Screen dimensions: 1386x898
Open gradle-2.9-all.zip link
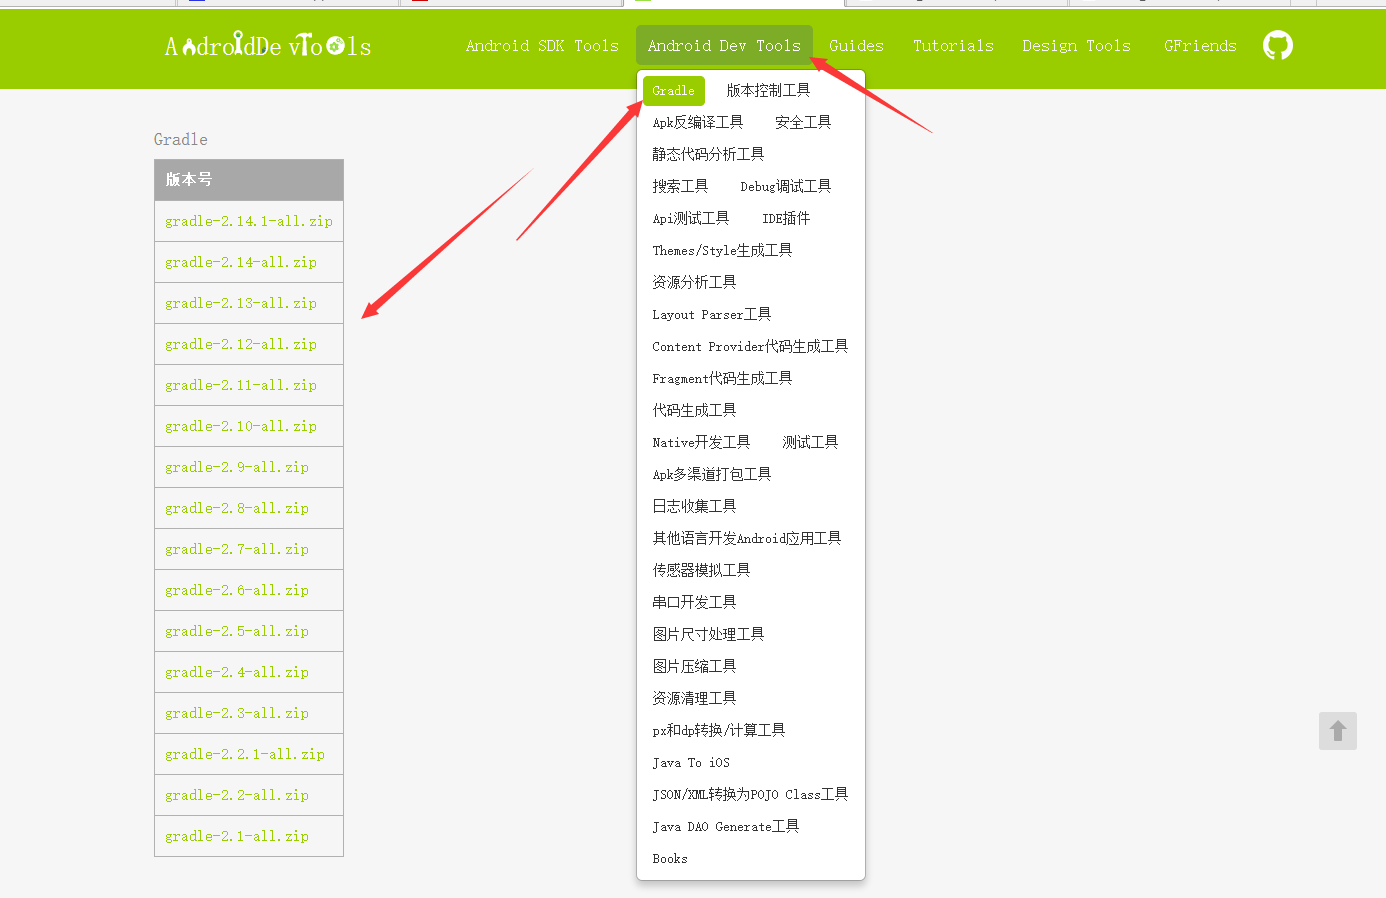coord(237,467)
